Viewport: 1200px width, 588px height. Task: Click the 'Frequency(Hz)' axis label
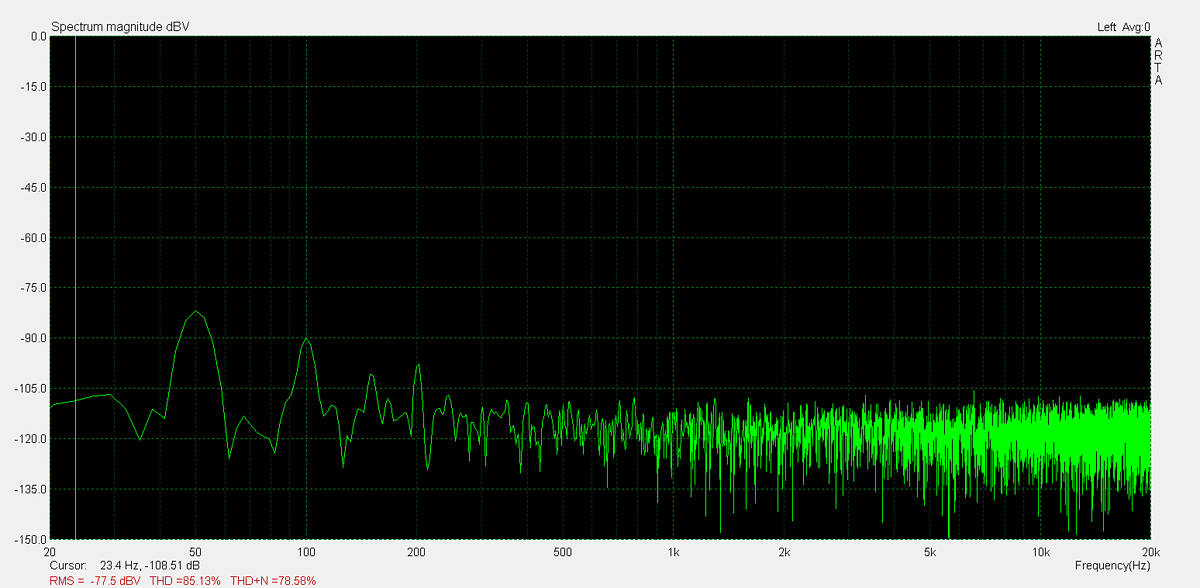[x=1112, y=565]
